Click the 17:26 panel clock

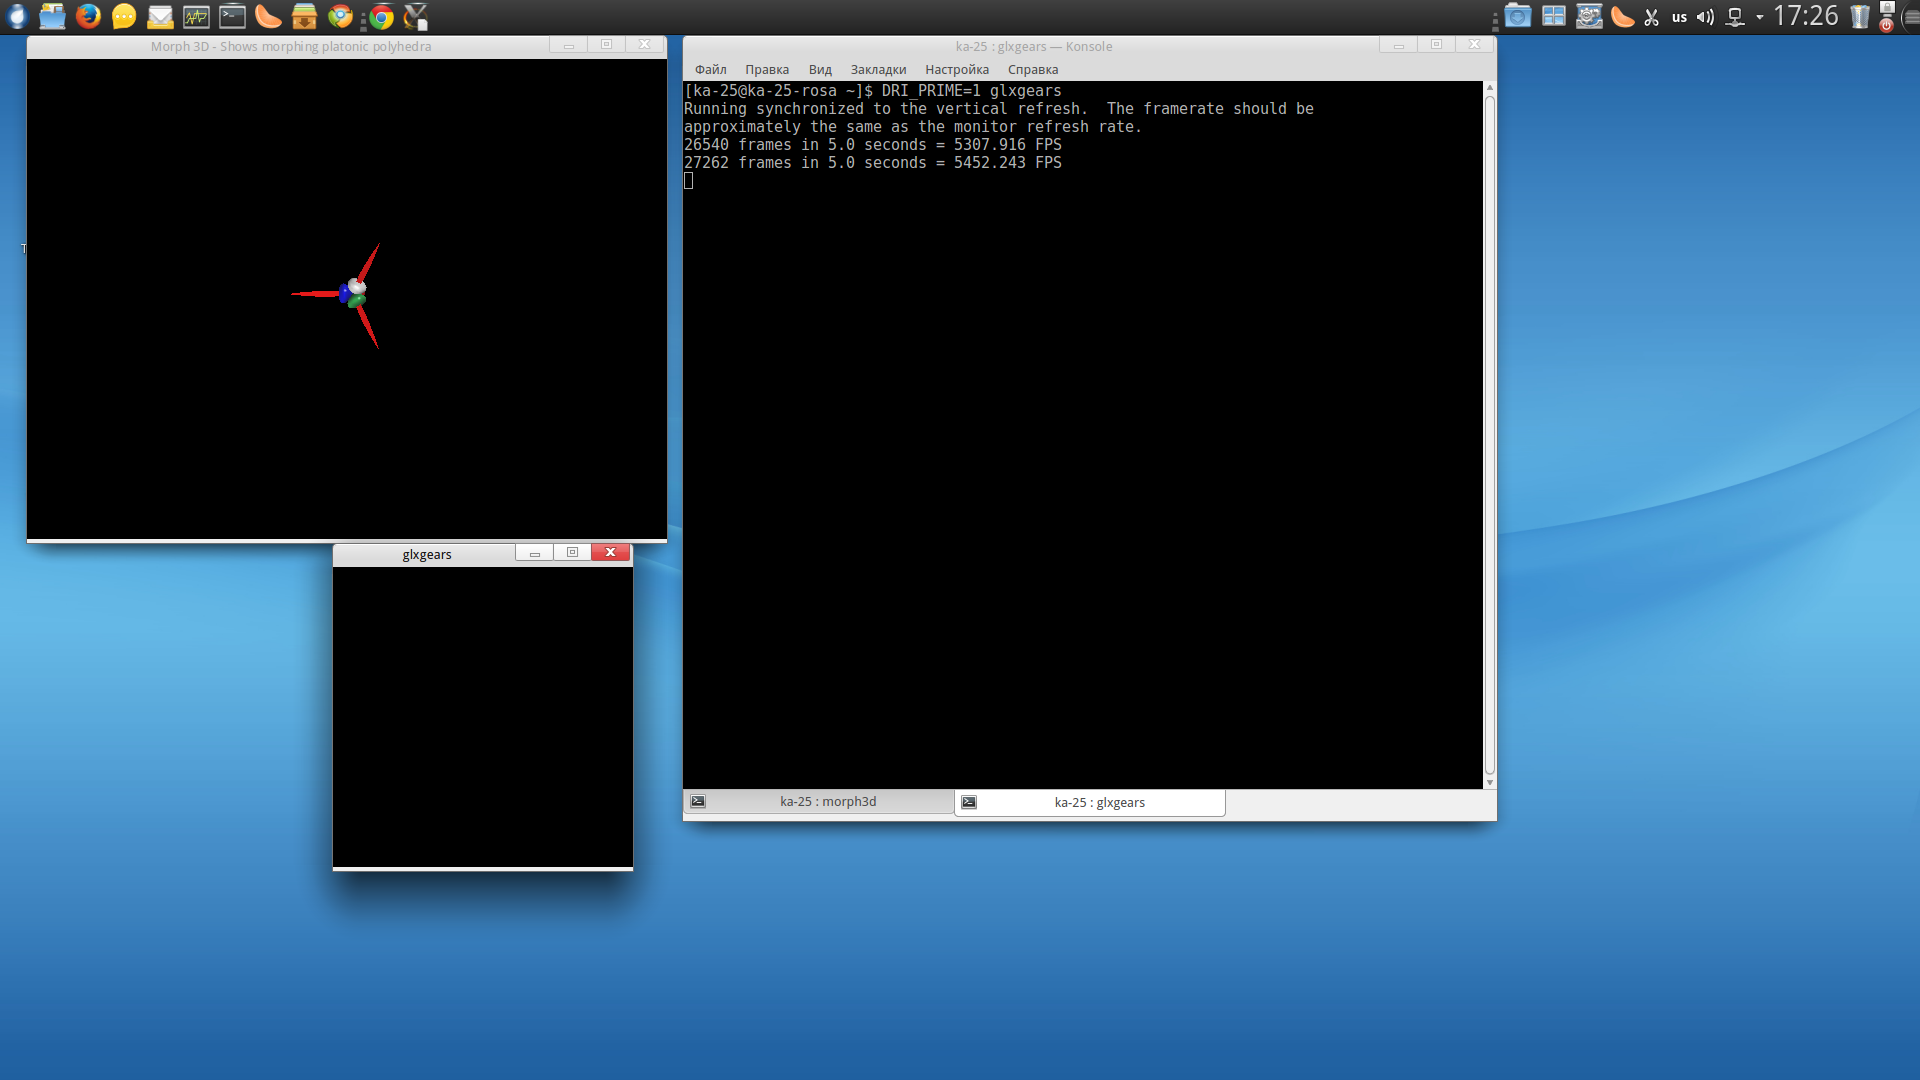(x=1805, y=16)
